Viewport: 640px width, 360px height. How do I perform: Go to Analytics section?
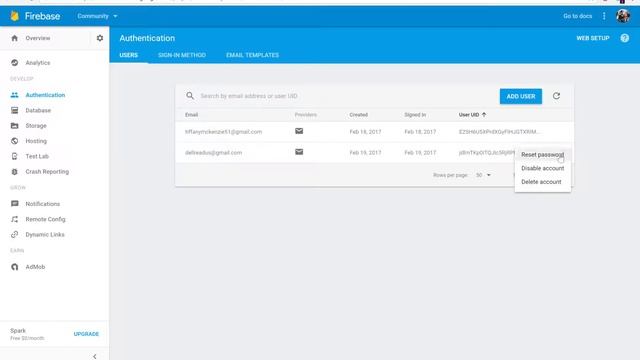tap(38, 62)
